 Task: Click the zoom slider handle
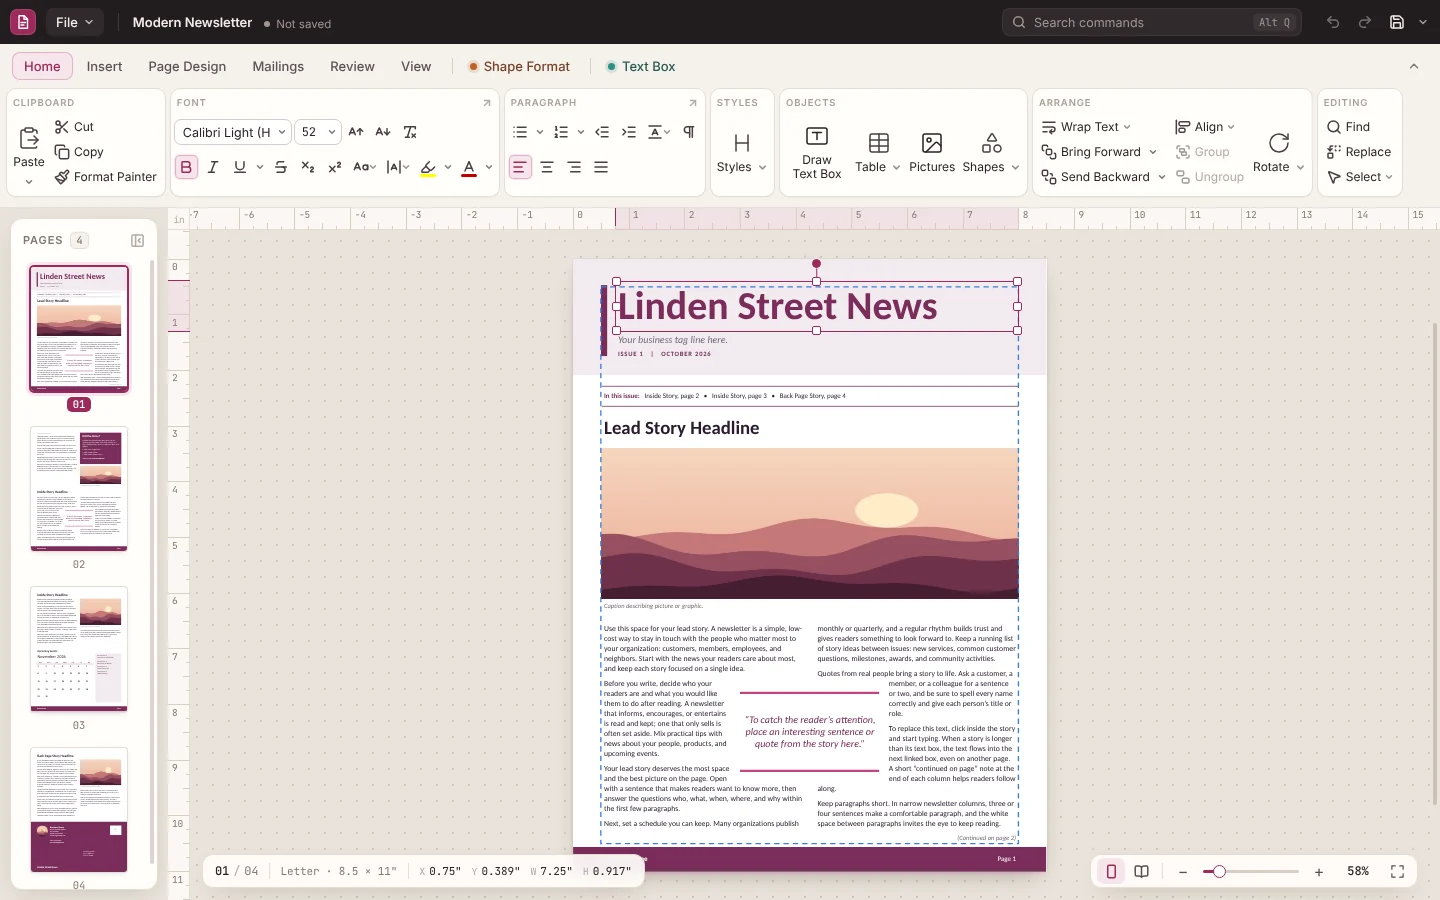[x=1219, y=872]
